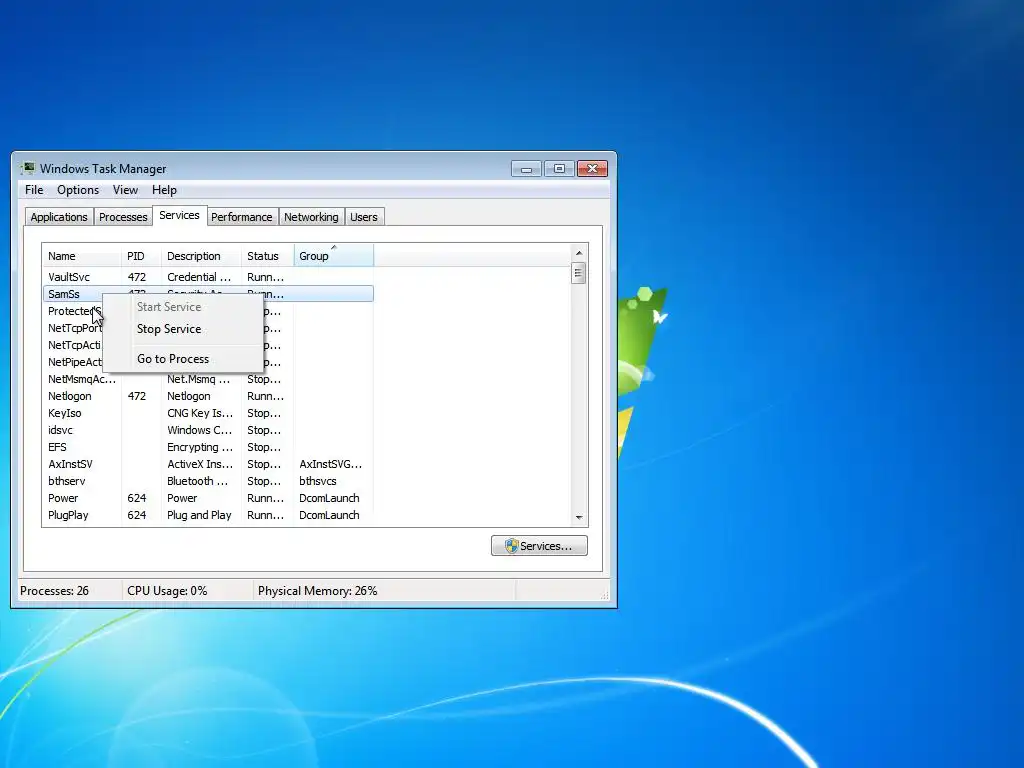The width and height of the screenshot is (1024, 768).
Task: Select the VaultSvc service row
Action: pos(208,277)
